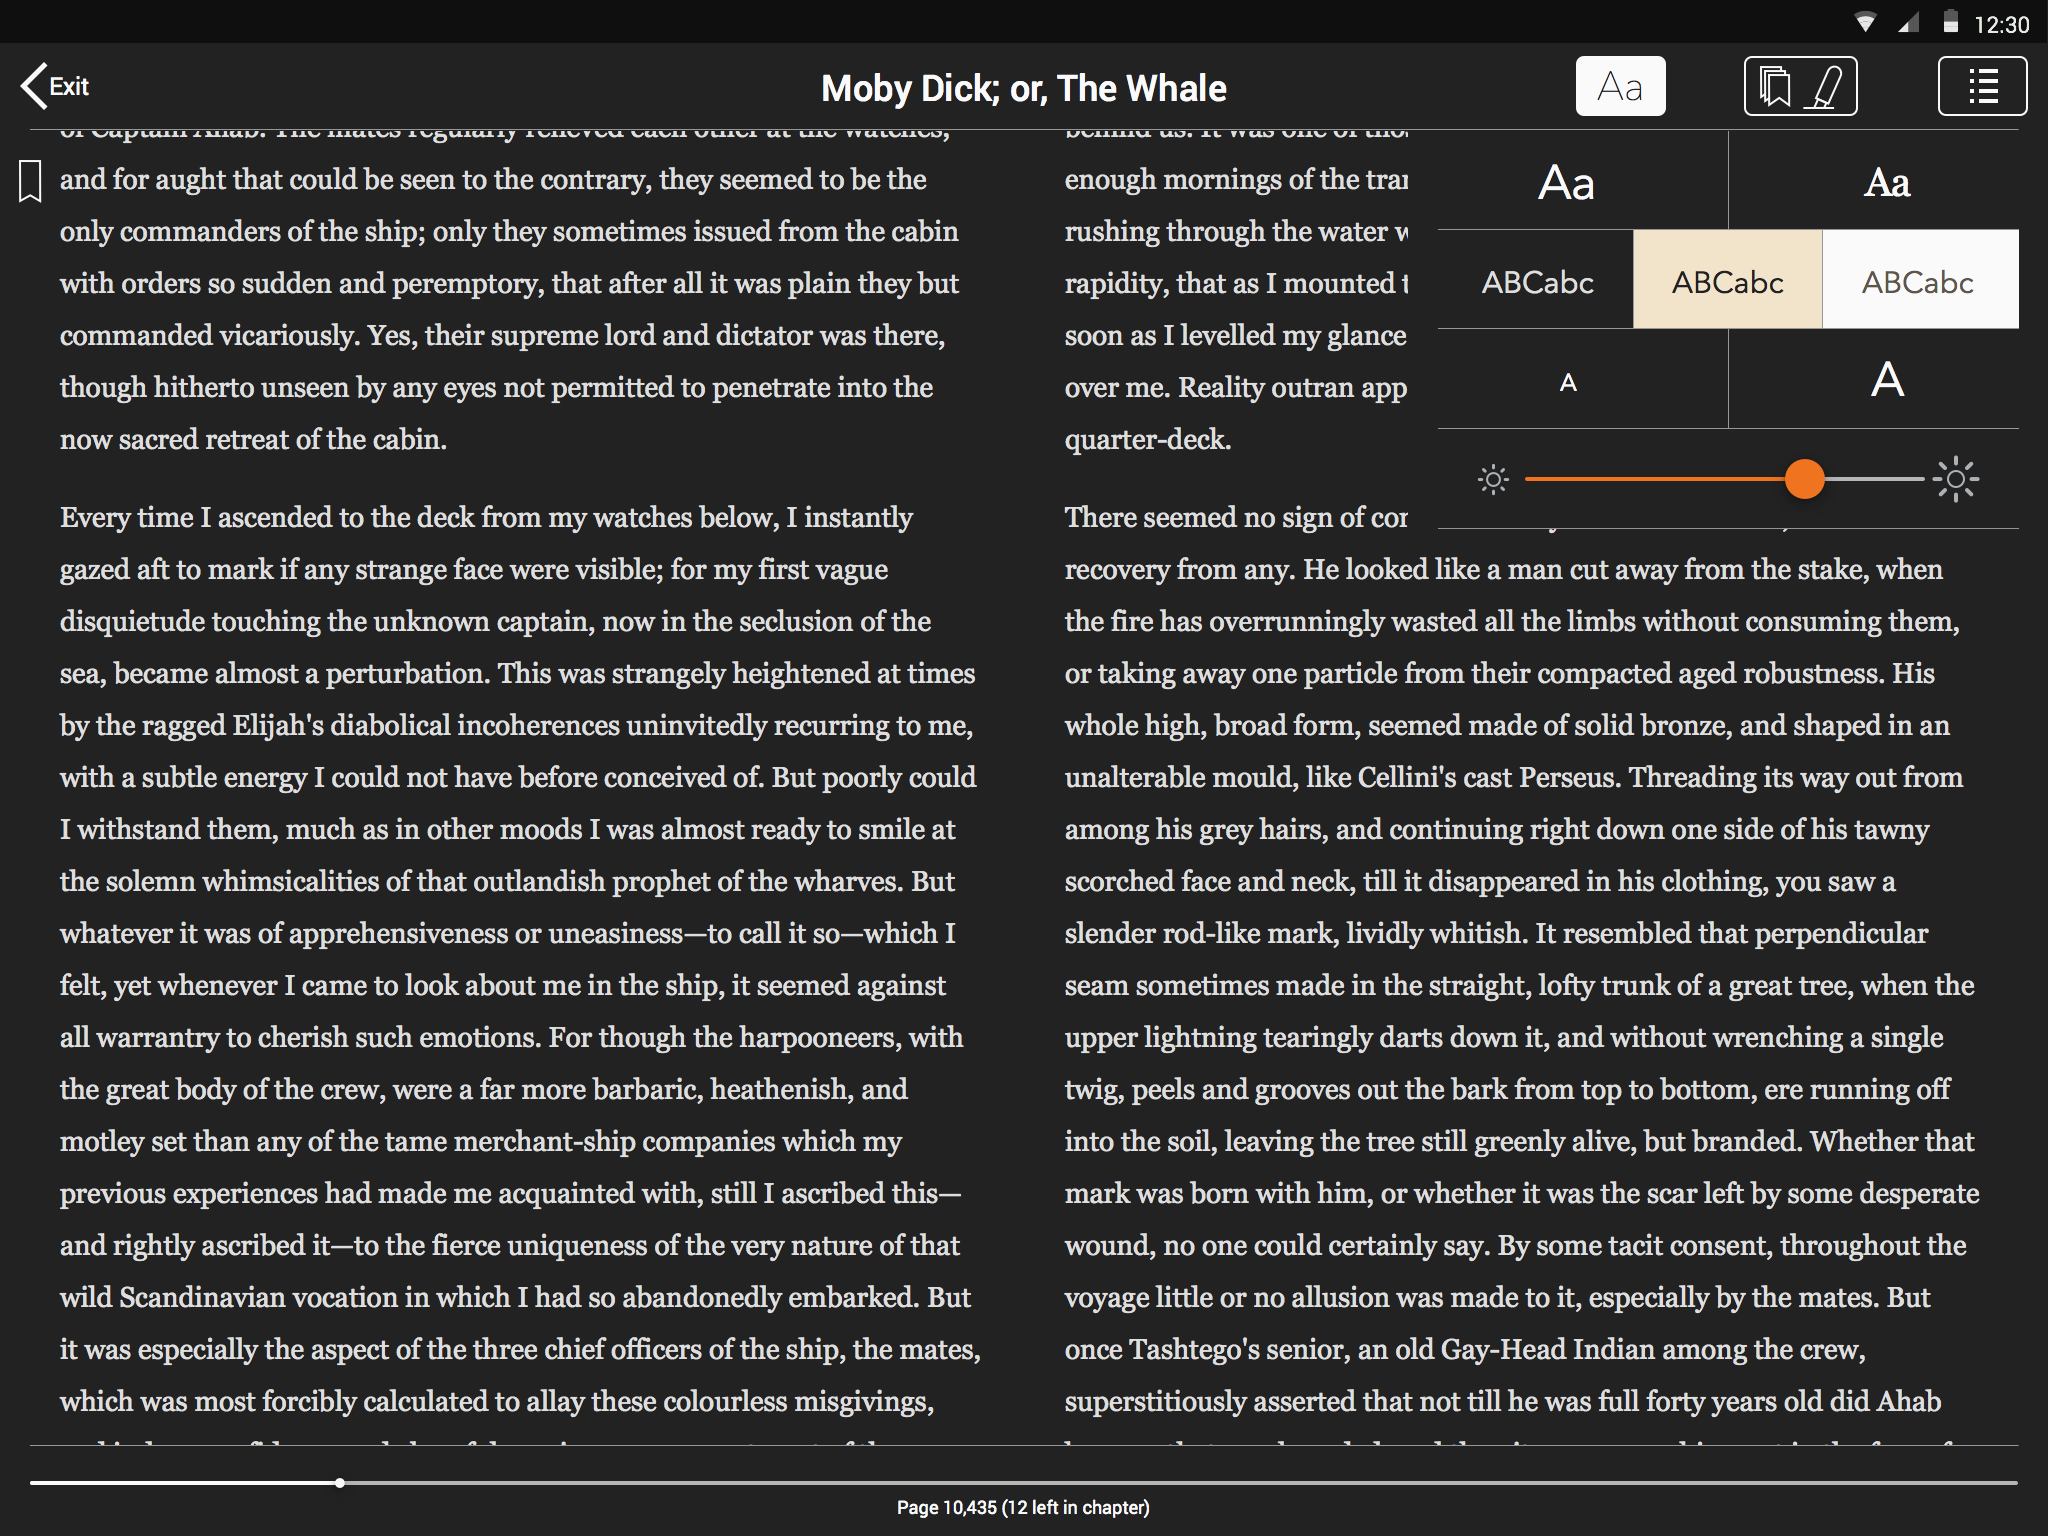This screenshot has width=2048, height=1536.
Task: Choose the dark ABCabc theme
Action: tap(1537, 282)
